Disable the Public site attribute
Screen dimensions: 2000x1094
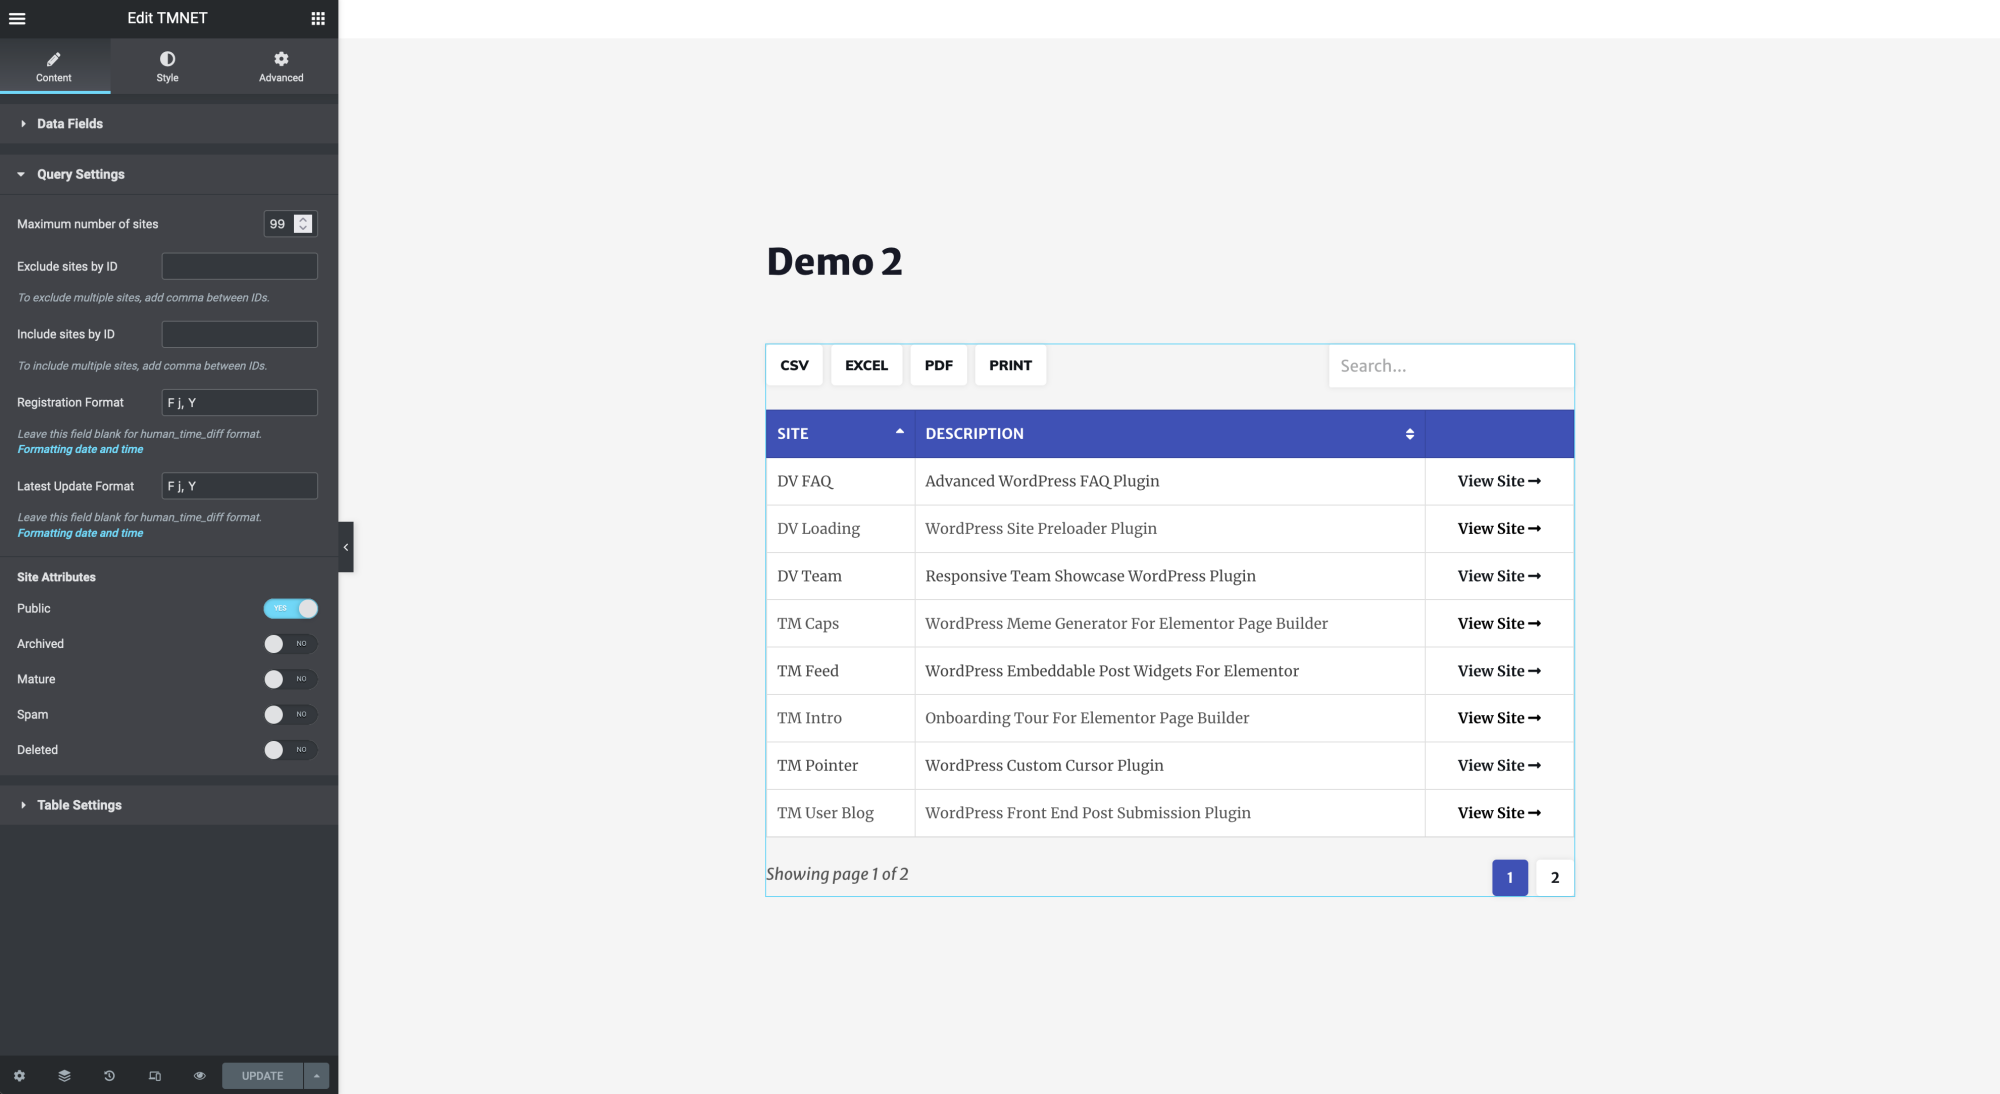(290, 608)
